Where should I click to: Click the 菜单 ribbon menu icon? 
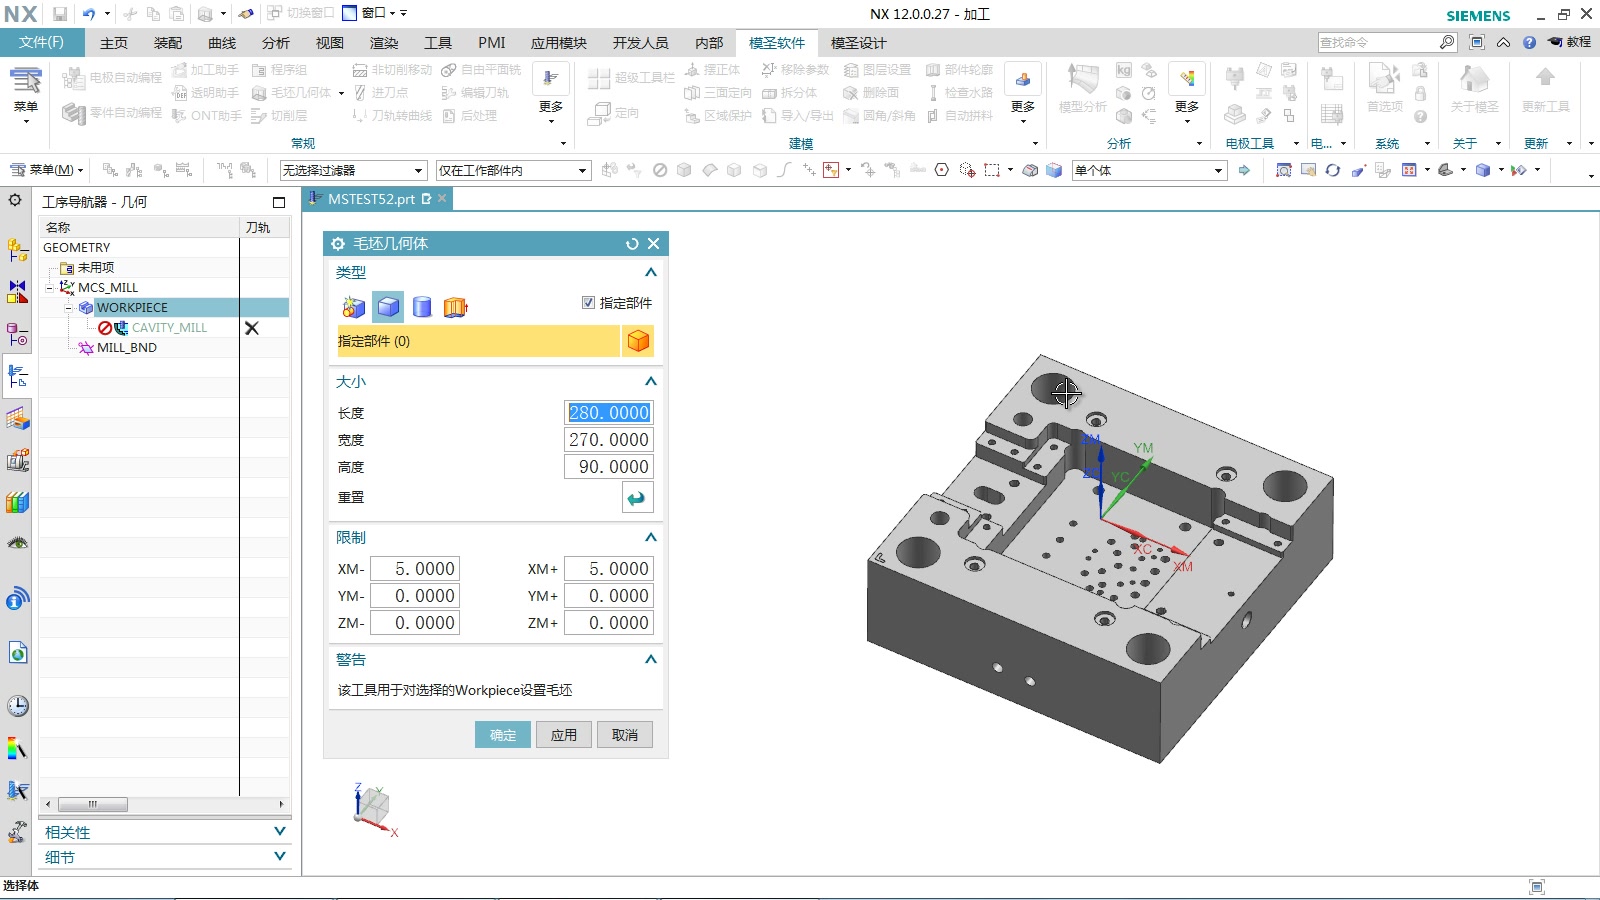point(26,92)
